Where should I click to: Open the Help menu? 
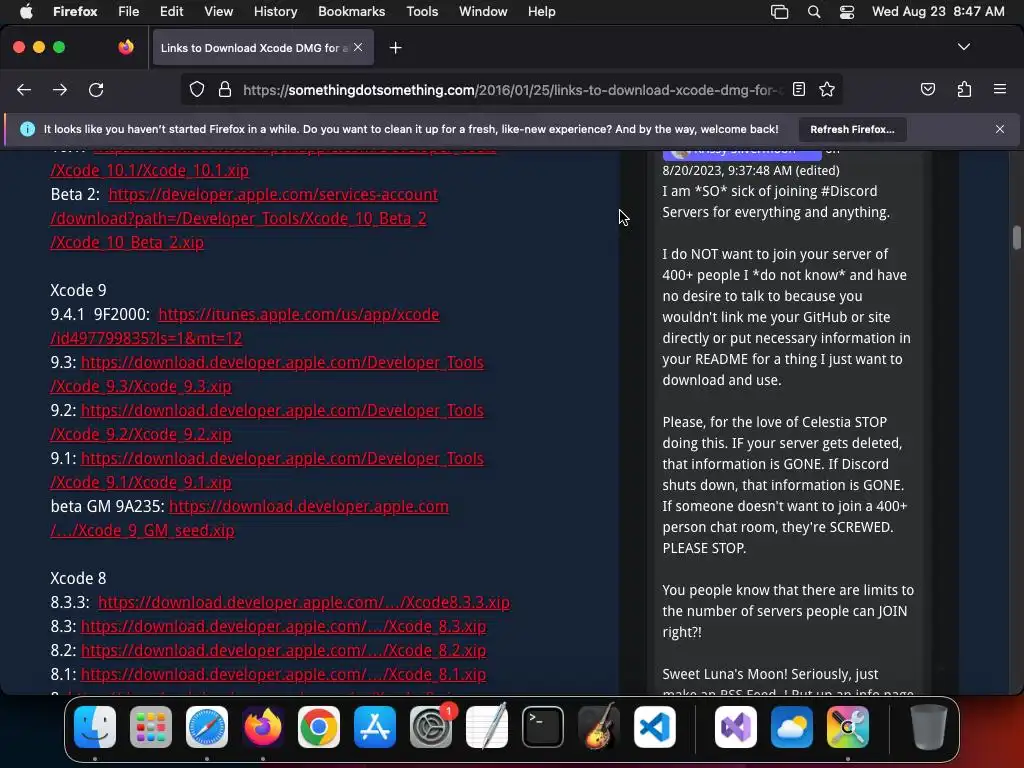541,12
